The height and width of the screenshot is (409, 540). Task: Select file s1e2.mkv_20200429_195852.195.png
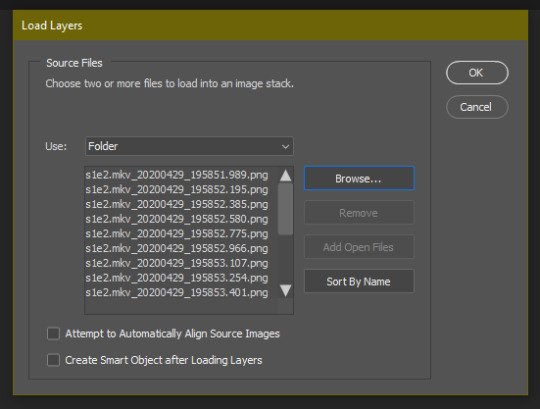pyautogui.click(x=177, y=190)
